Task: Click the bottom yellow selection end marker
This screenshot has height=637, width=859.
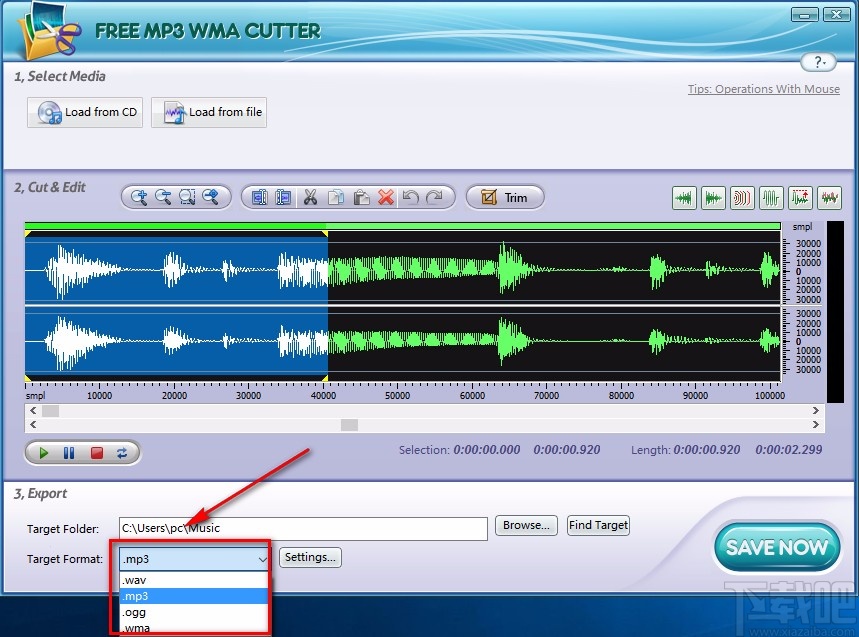Action: (x=325, y=378)
